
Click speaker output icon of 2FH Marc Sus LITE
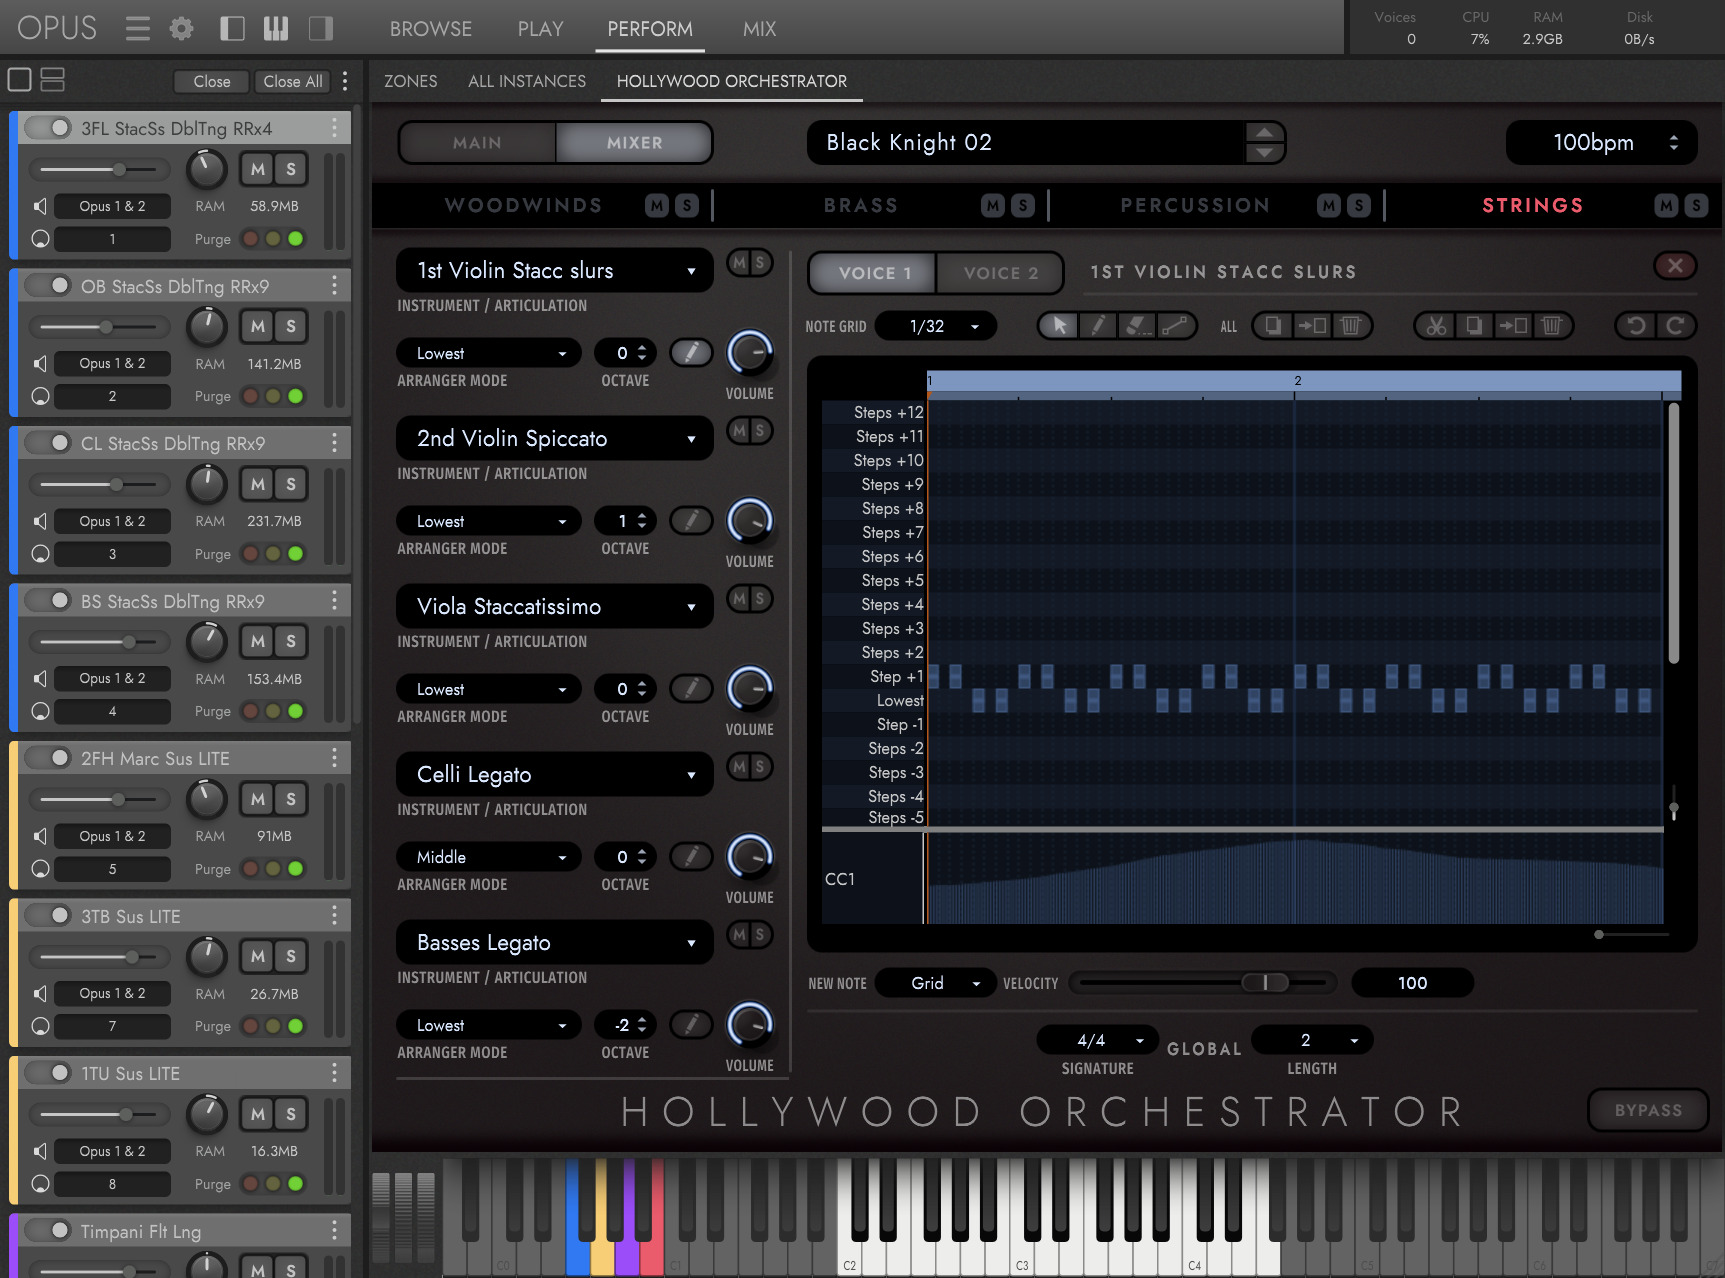tap(40, 836)
